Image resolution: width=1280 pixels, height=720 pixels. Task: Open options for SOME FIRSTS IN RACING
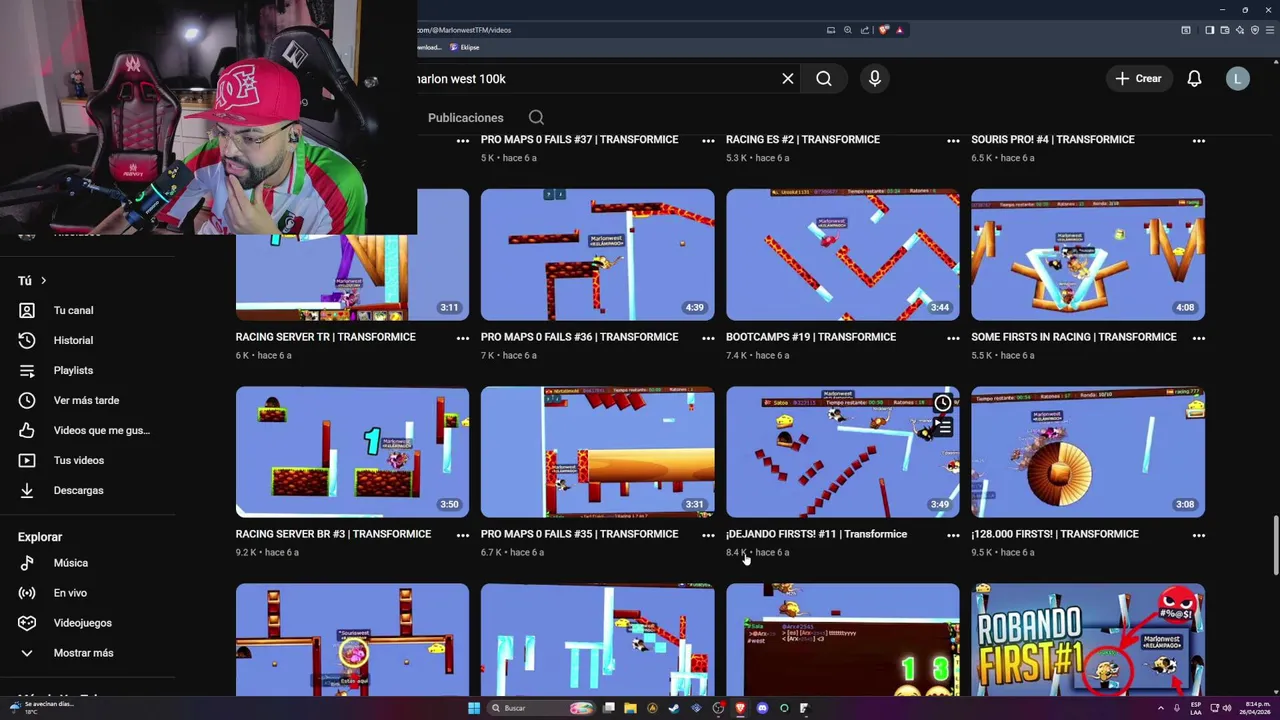(1198, 338)
